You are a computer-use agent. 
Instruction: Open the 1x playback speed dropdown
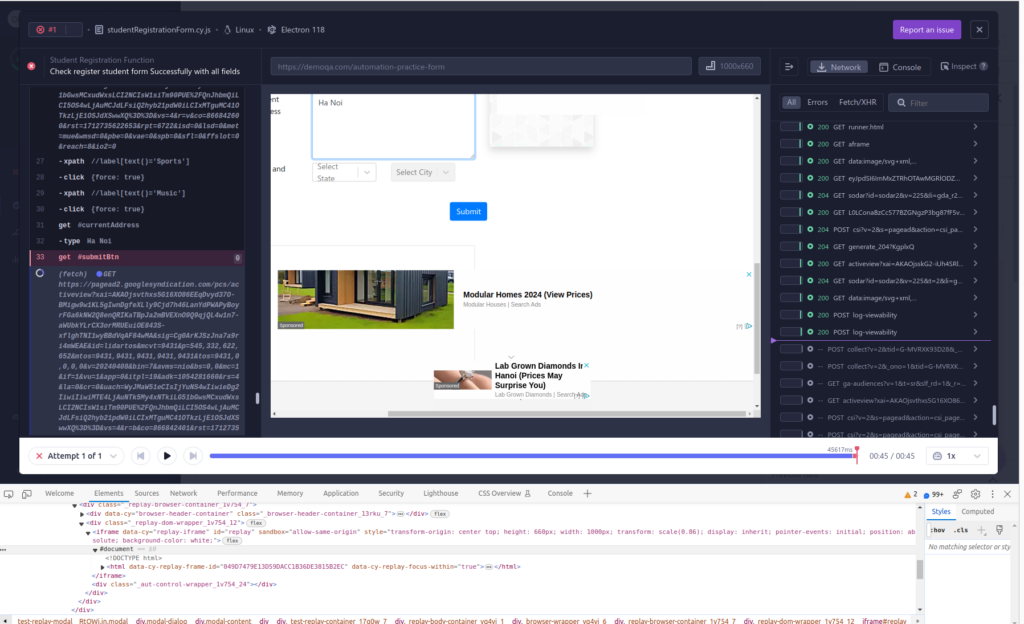pyautogui.click(x=959, y=456)
